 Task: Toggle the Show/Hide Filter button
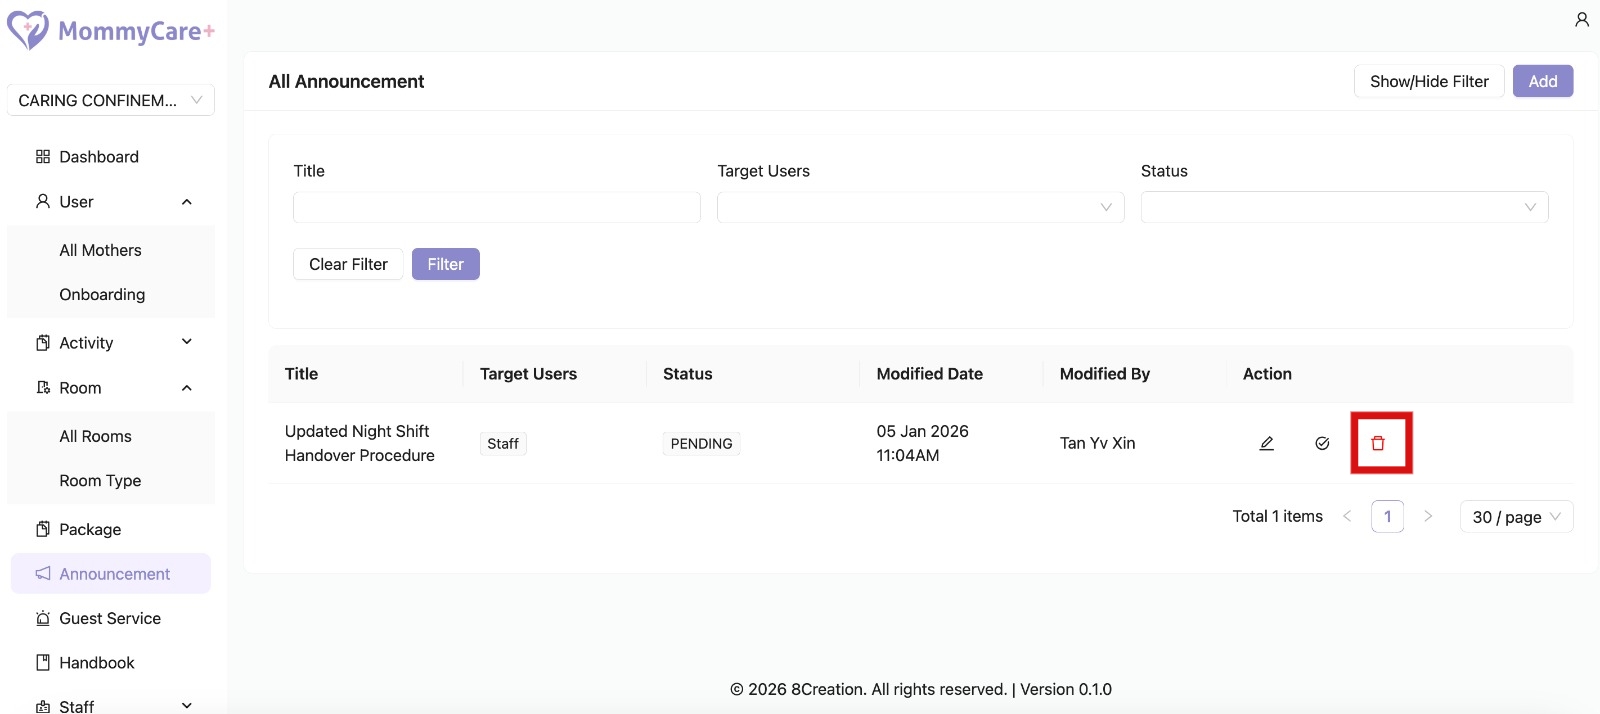(x=1428, y=81)
